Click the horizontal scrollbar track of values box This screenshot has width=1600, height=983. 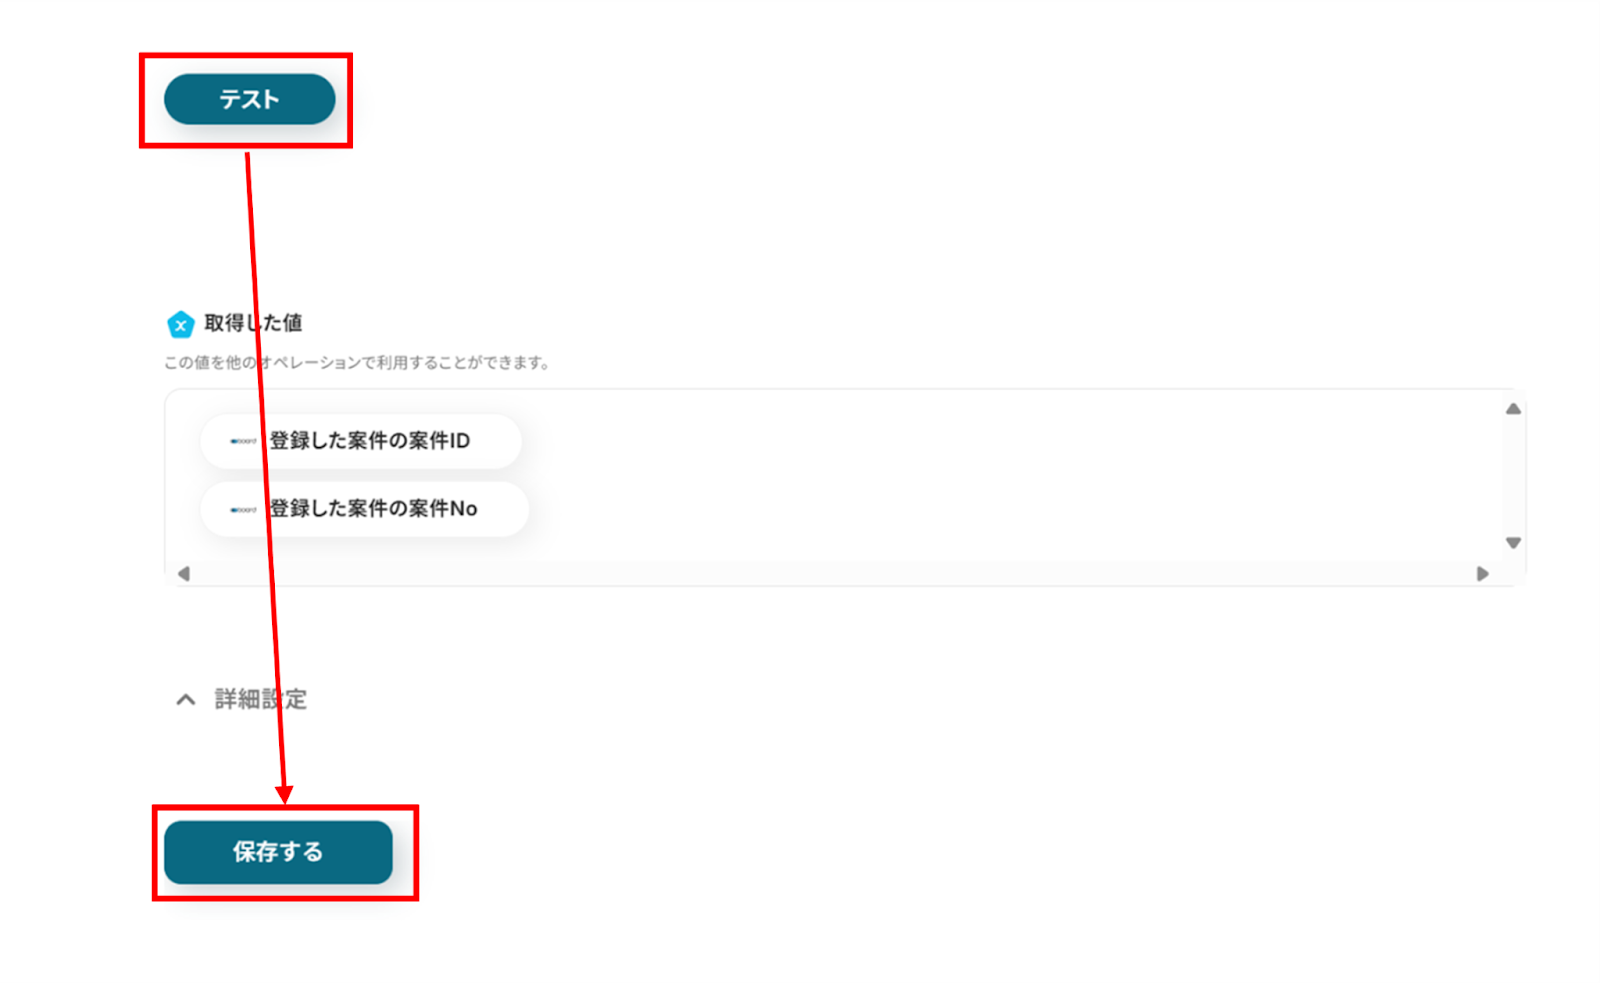(x=833, y=574)
